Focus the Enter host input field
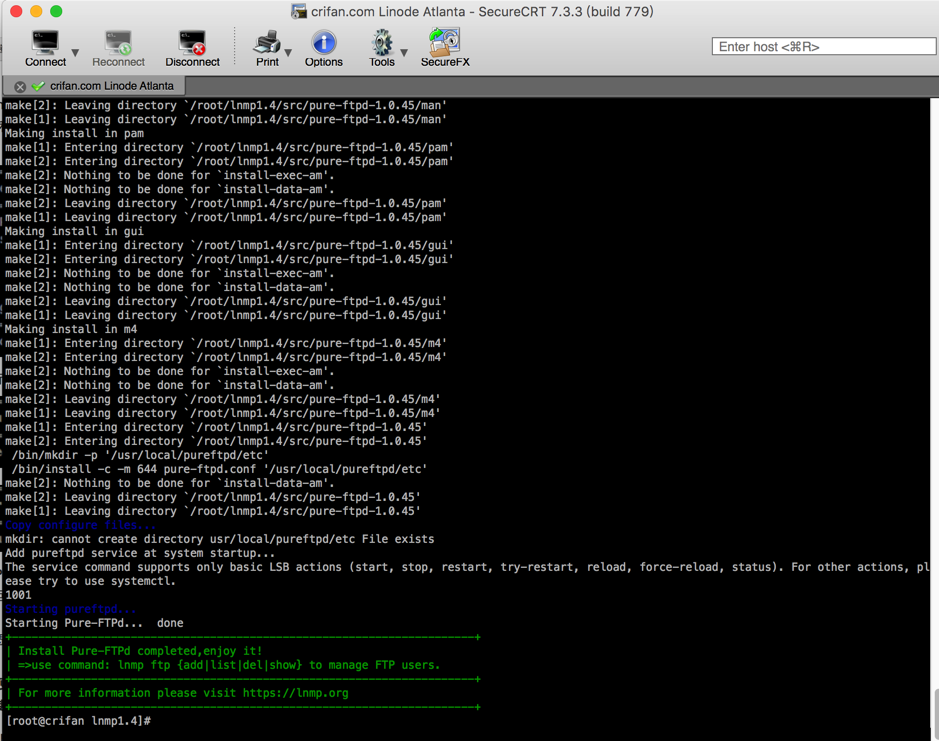Screen dimensions: 939x741 tap(823, 47)
